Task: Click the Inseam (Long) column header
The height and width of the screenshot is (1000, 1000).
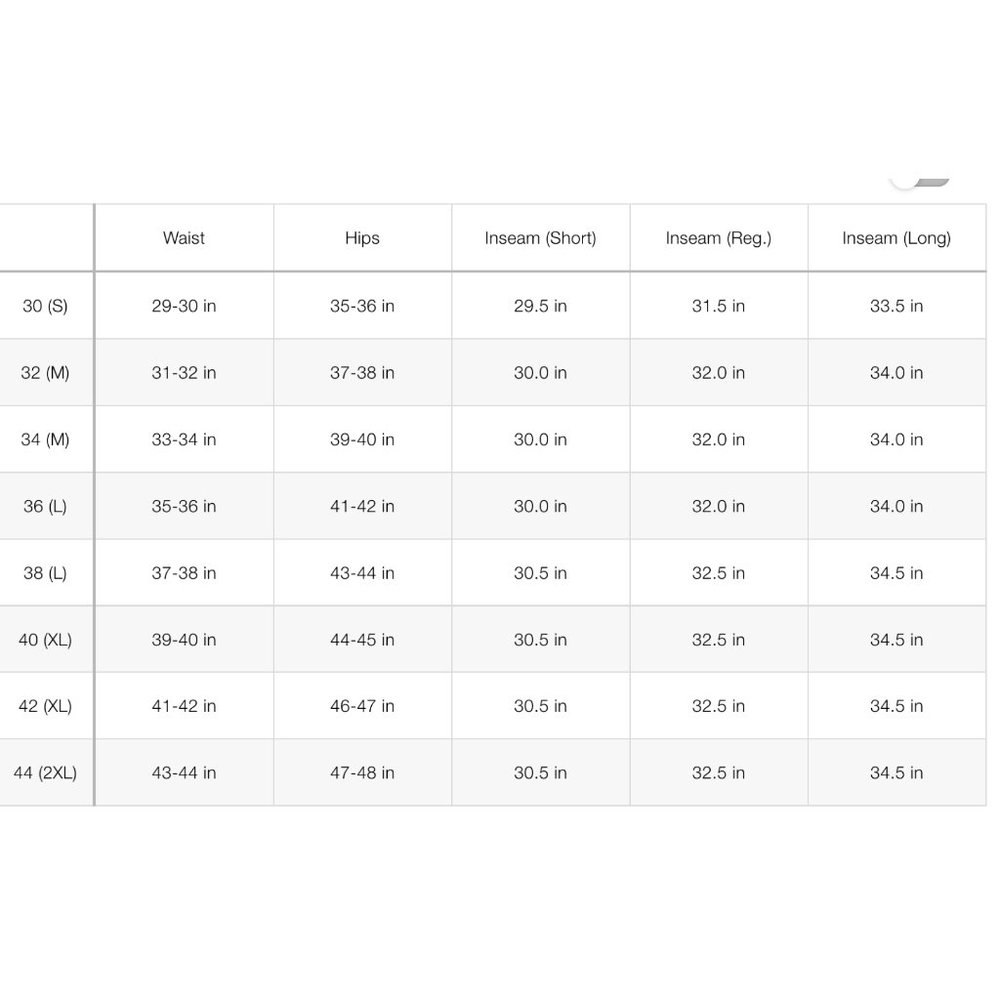Action: pos(897,238)
